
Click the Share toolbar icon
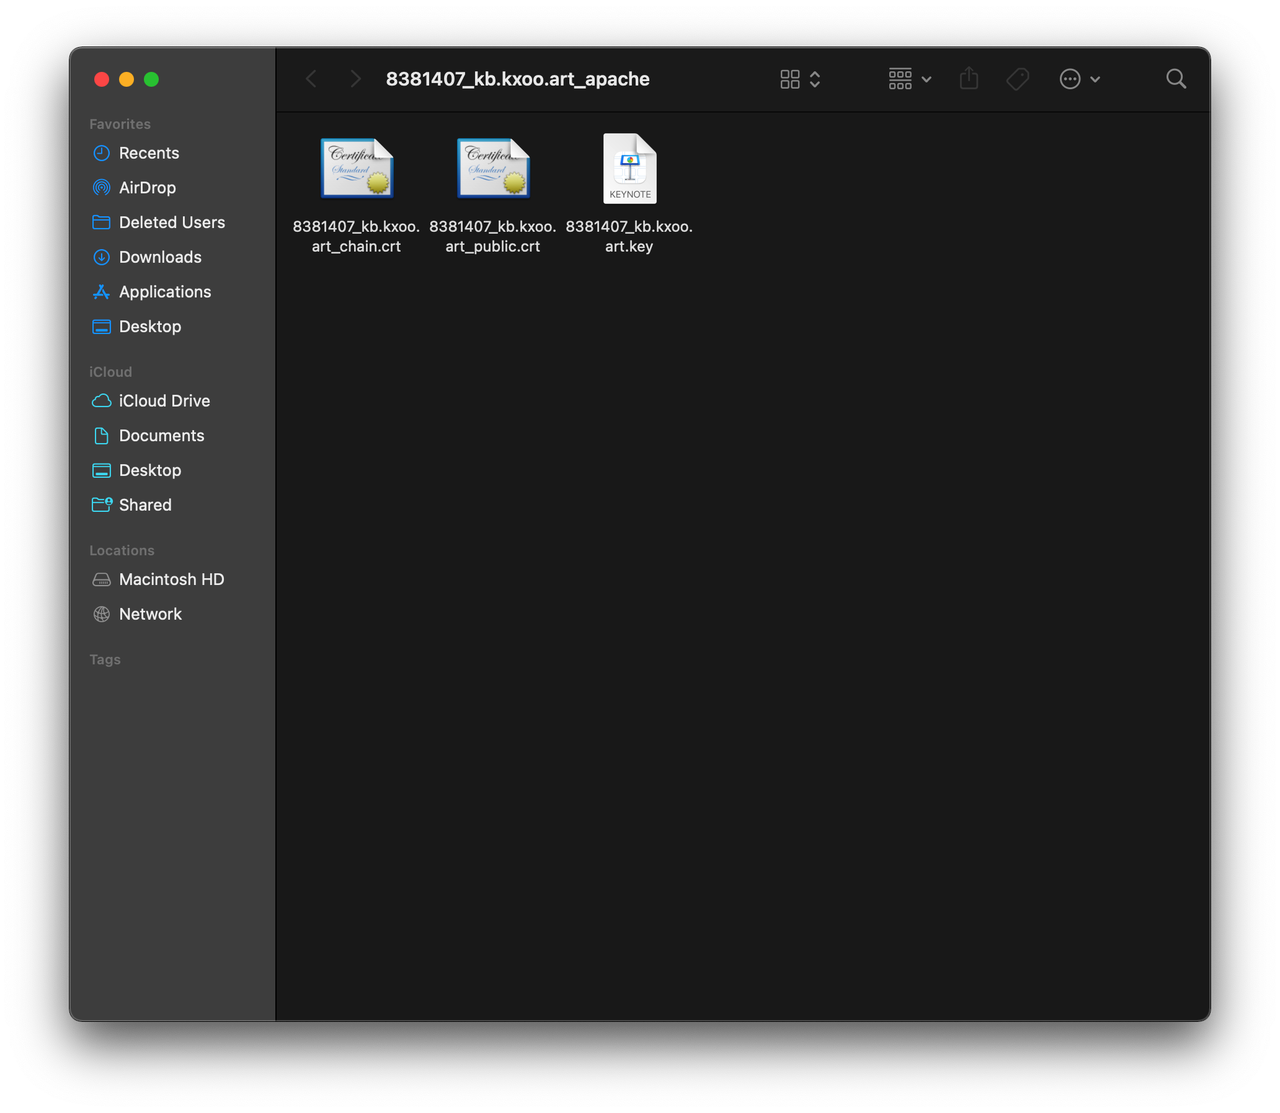coord(968,79)
